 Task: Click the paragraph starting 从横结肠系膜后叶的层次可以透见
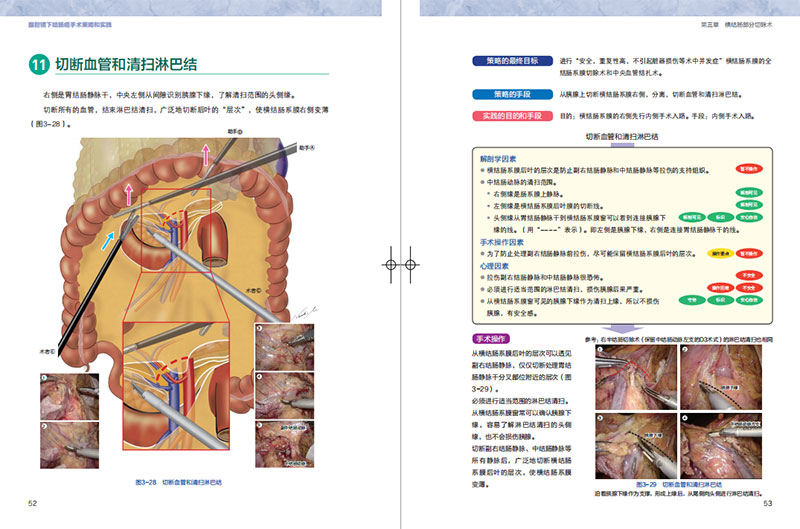pos(521,371)
